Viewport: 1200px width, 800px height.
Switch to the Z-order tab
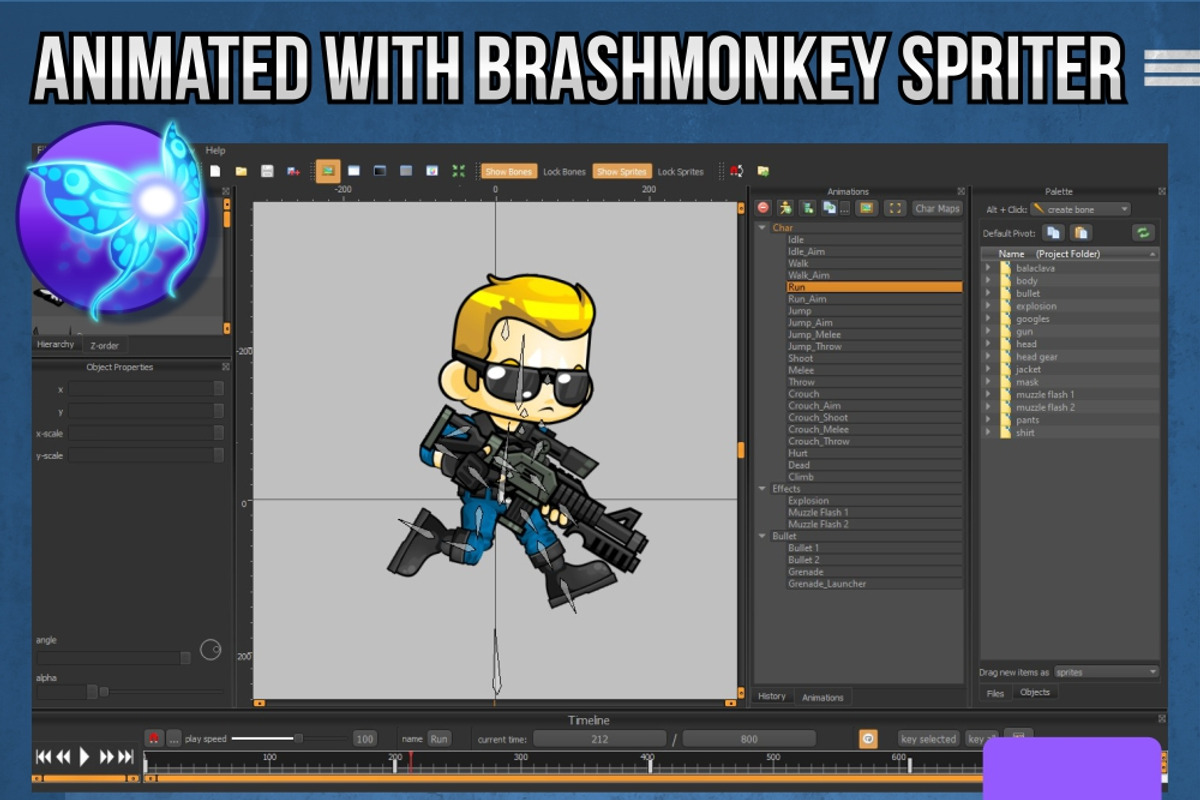coord(104,344)
